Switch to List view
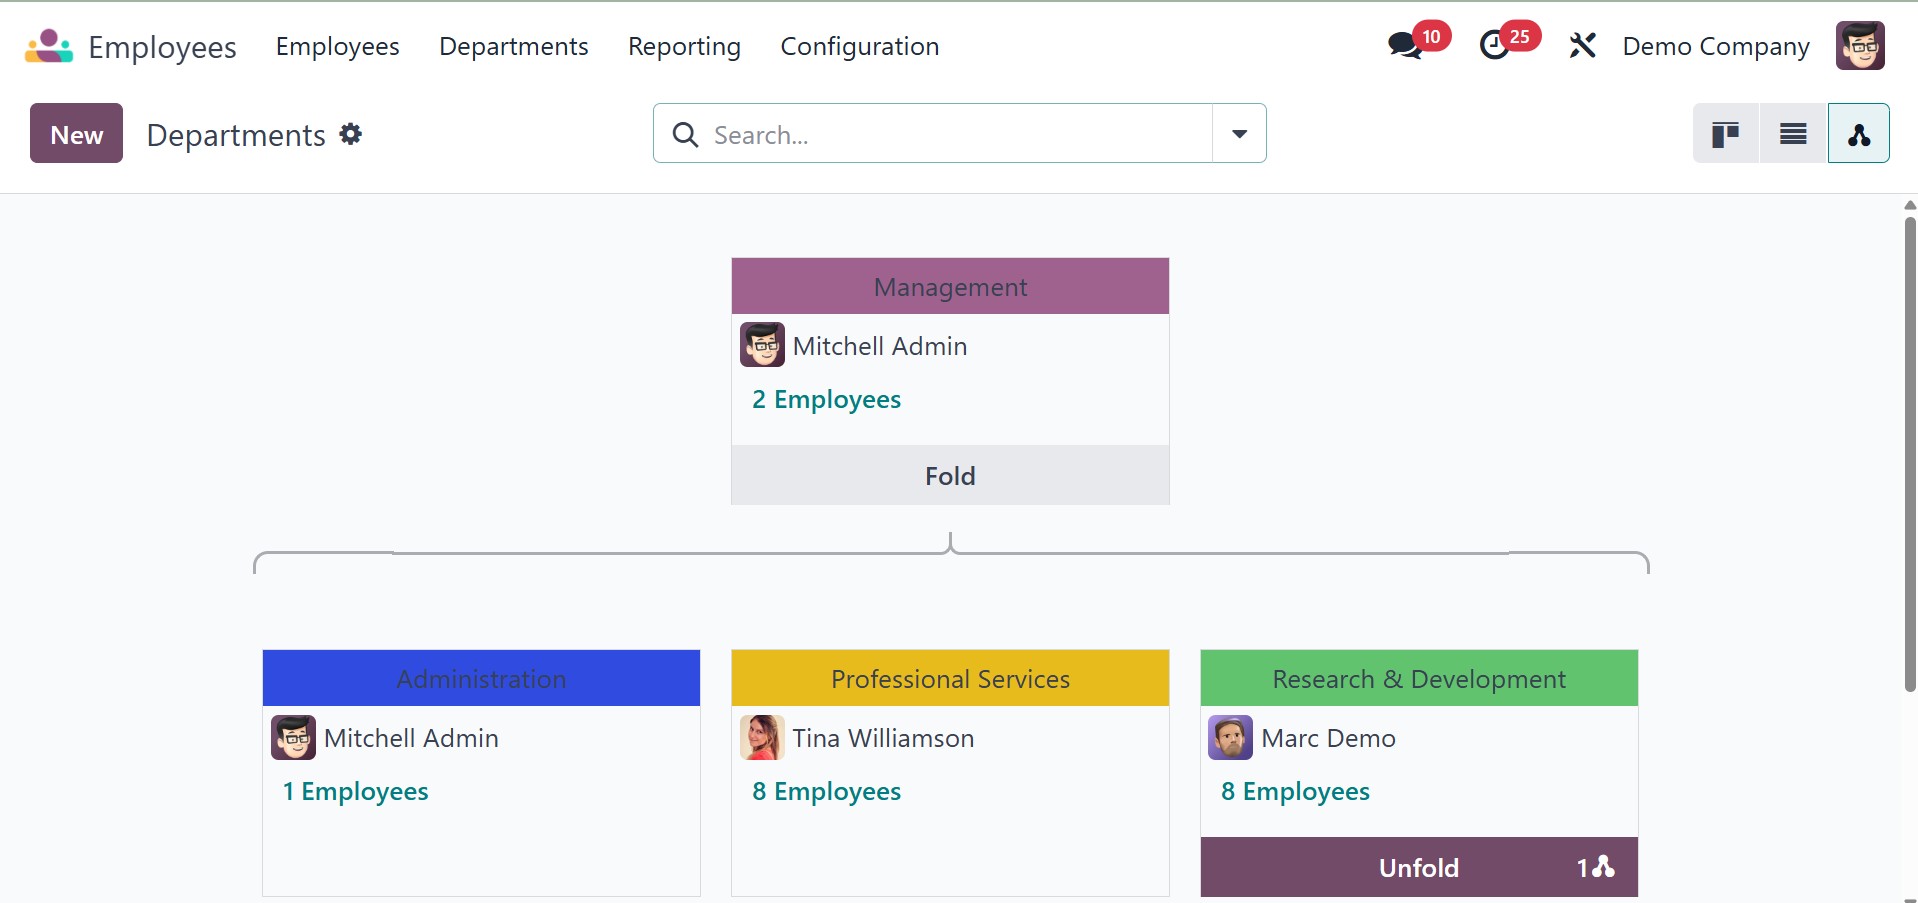This screenshot has height=903, width=1918. 1793,134
